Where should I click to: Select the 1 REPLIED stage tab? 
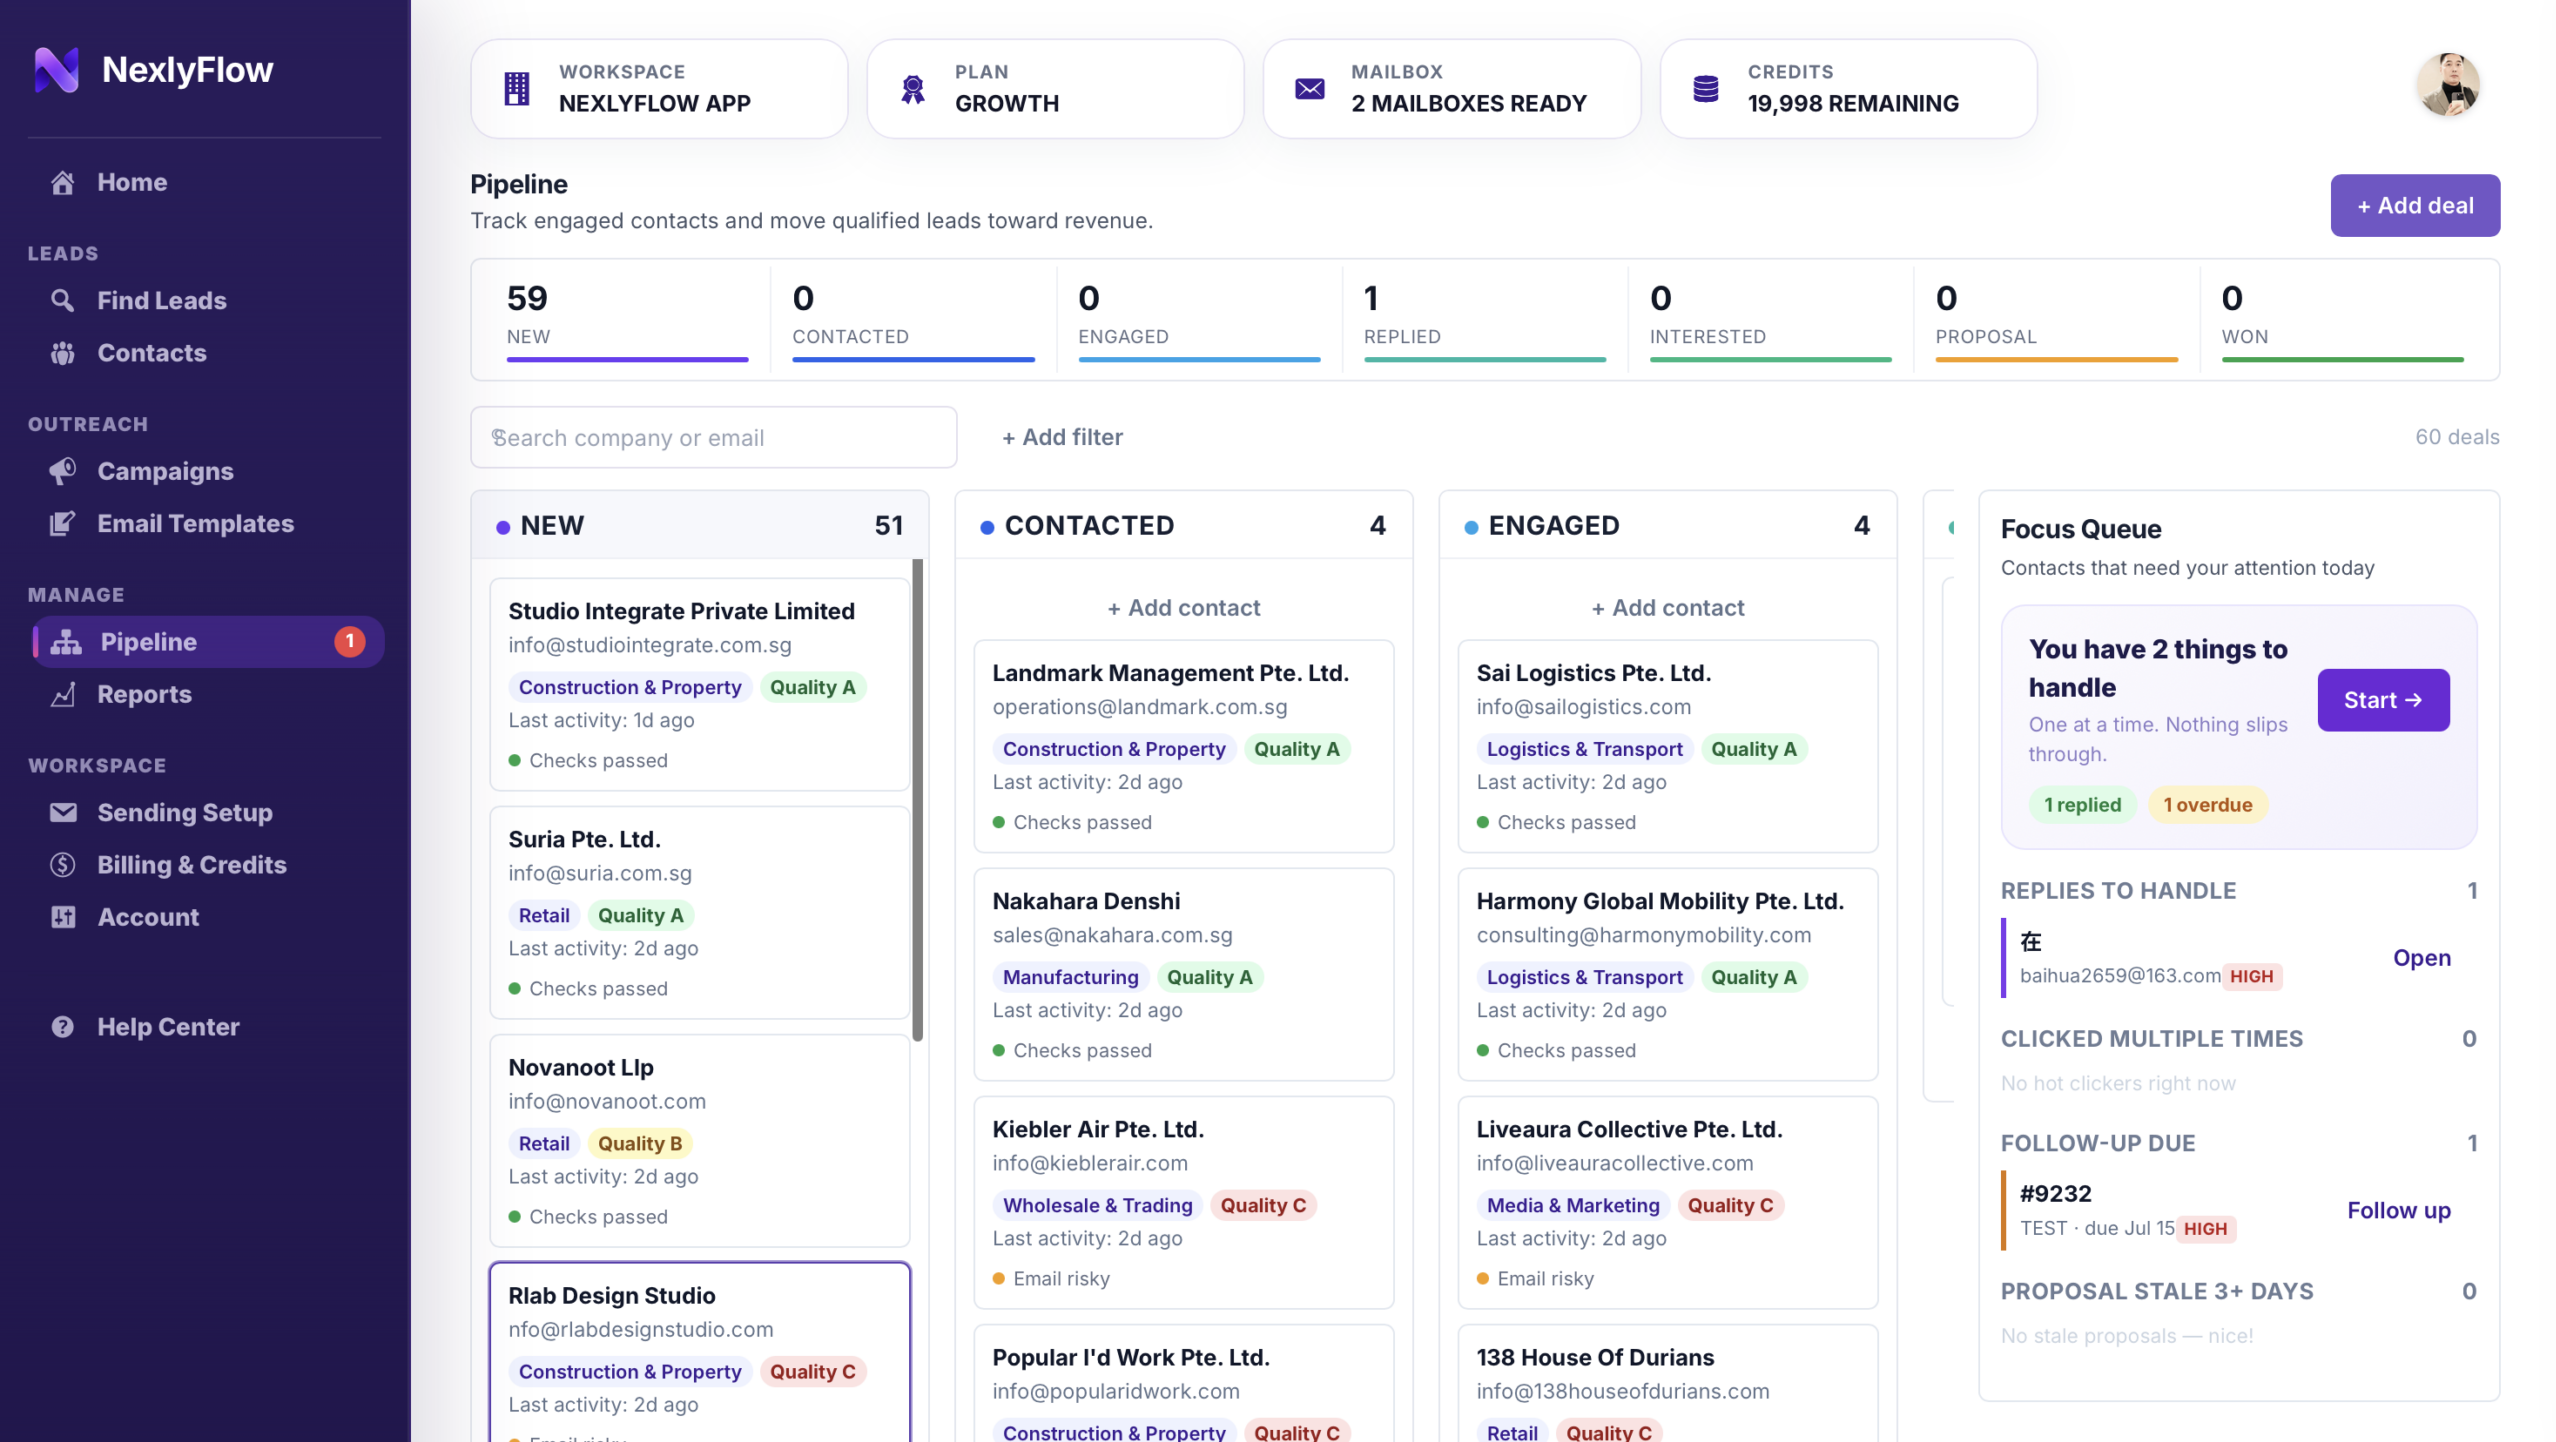(1485, 320)
